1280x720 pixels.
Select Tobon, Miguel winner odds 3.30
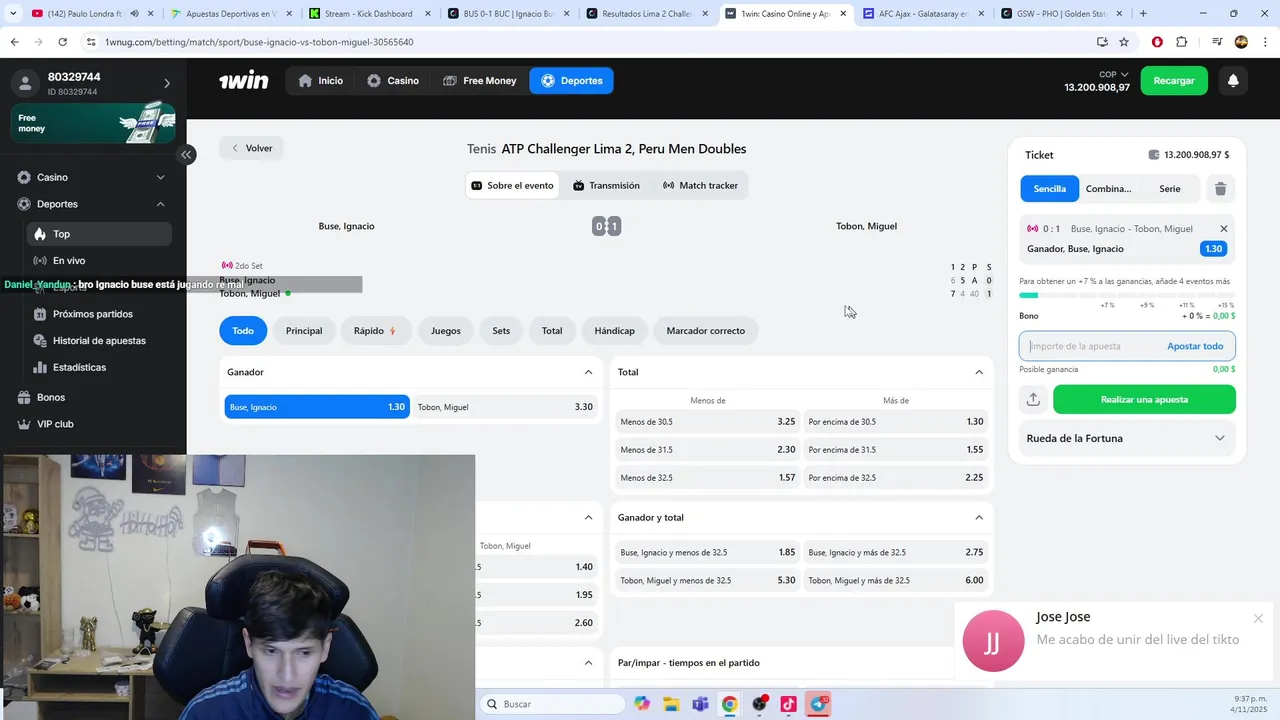click(x=505, y=407)
